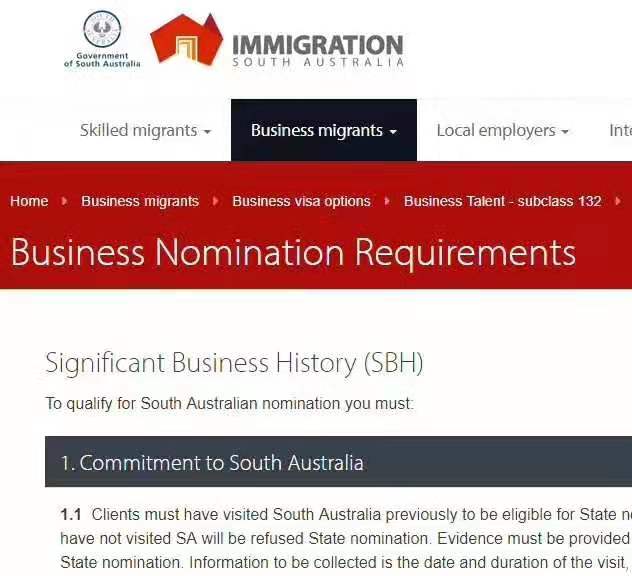Go to the Home breadcrumb link

click(29, 201)
